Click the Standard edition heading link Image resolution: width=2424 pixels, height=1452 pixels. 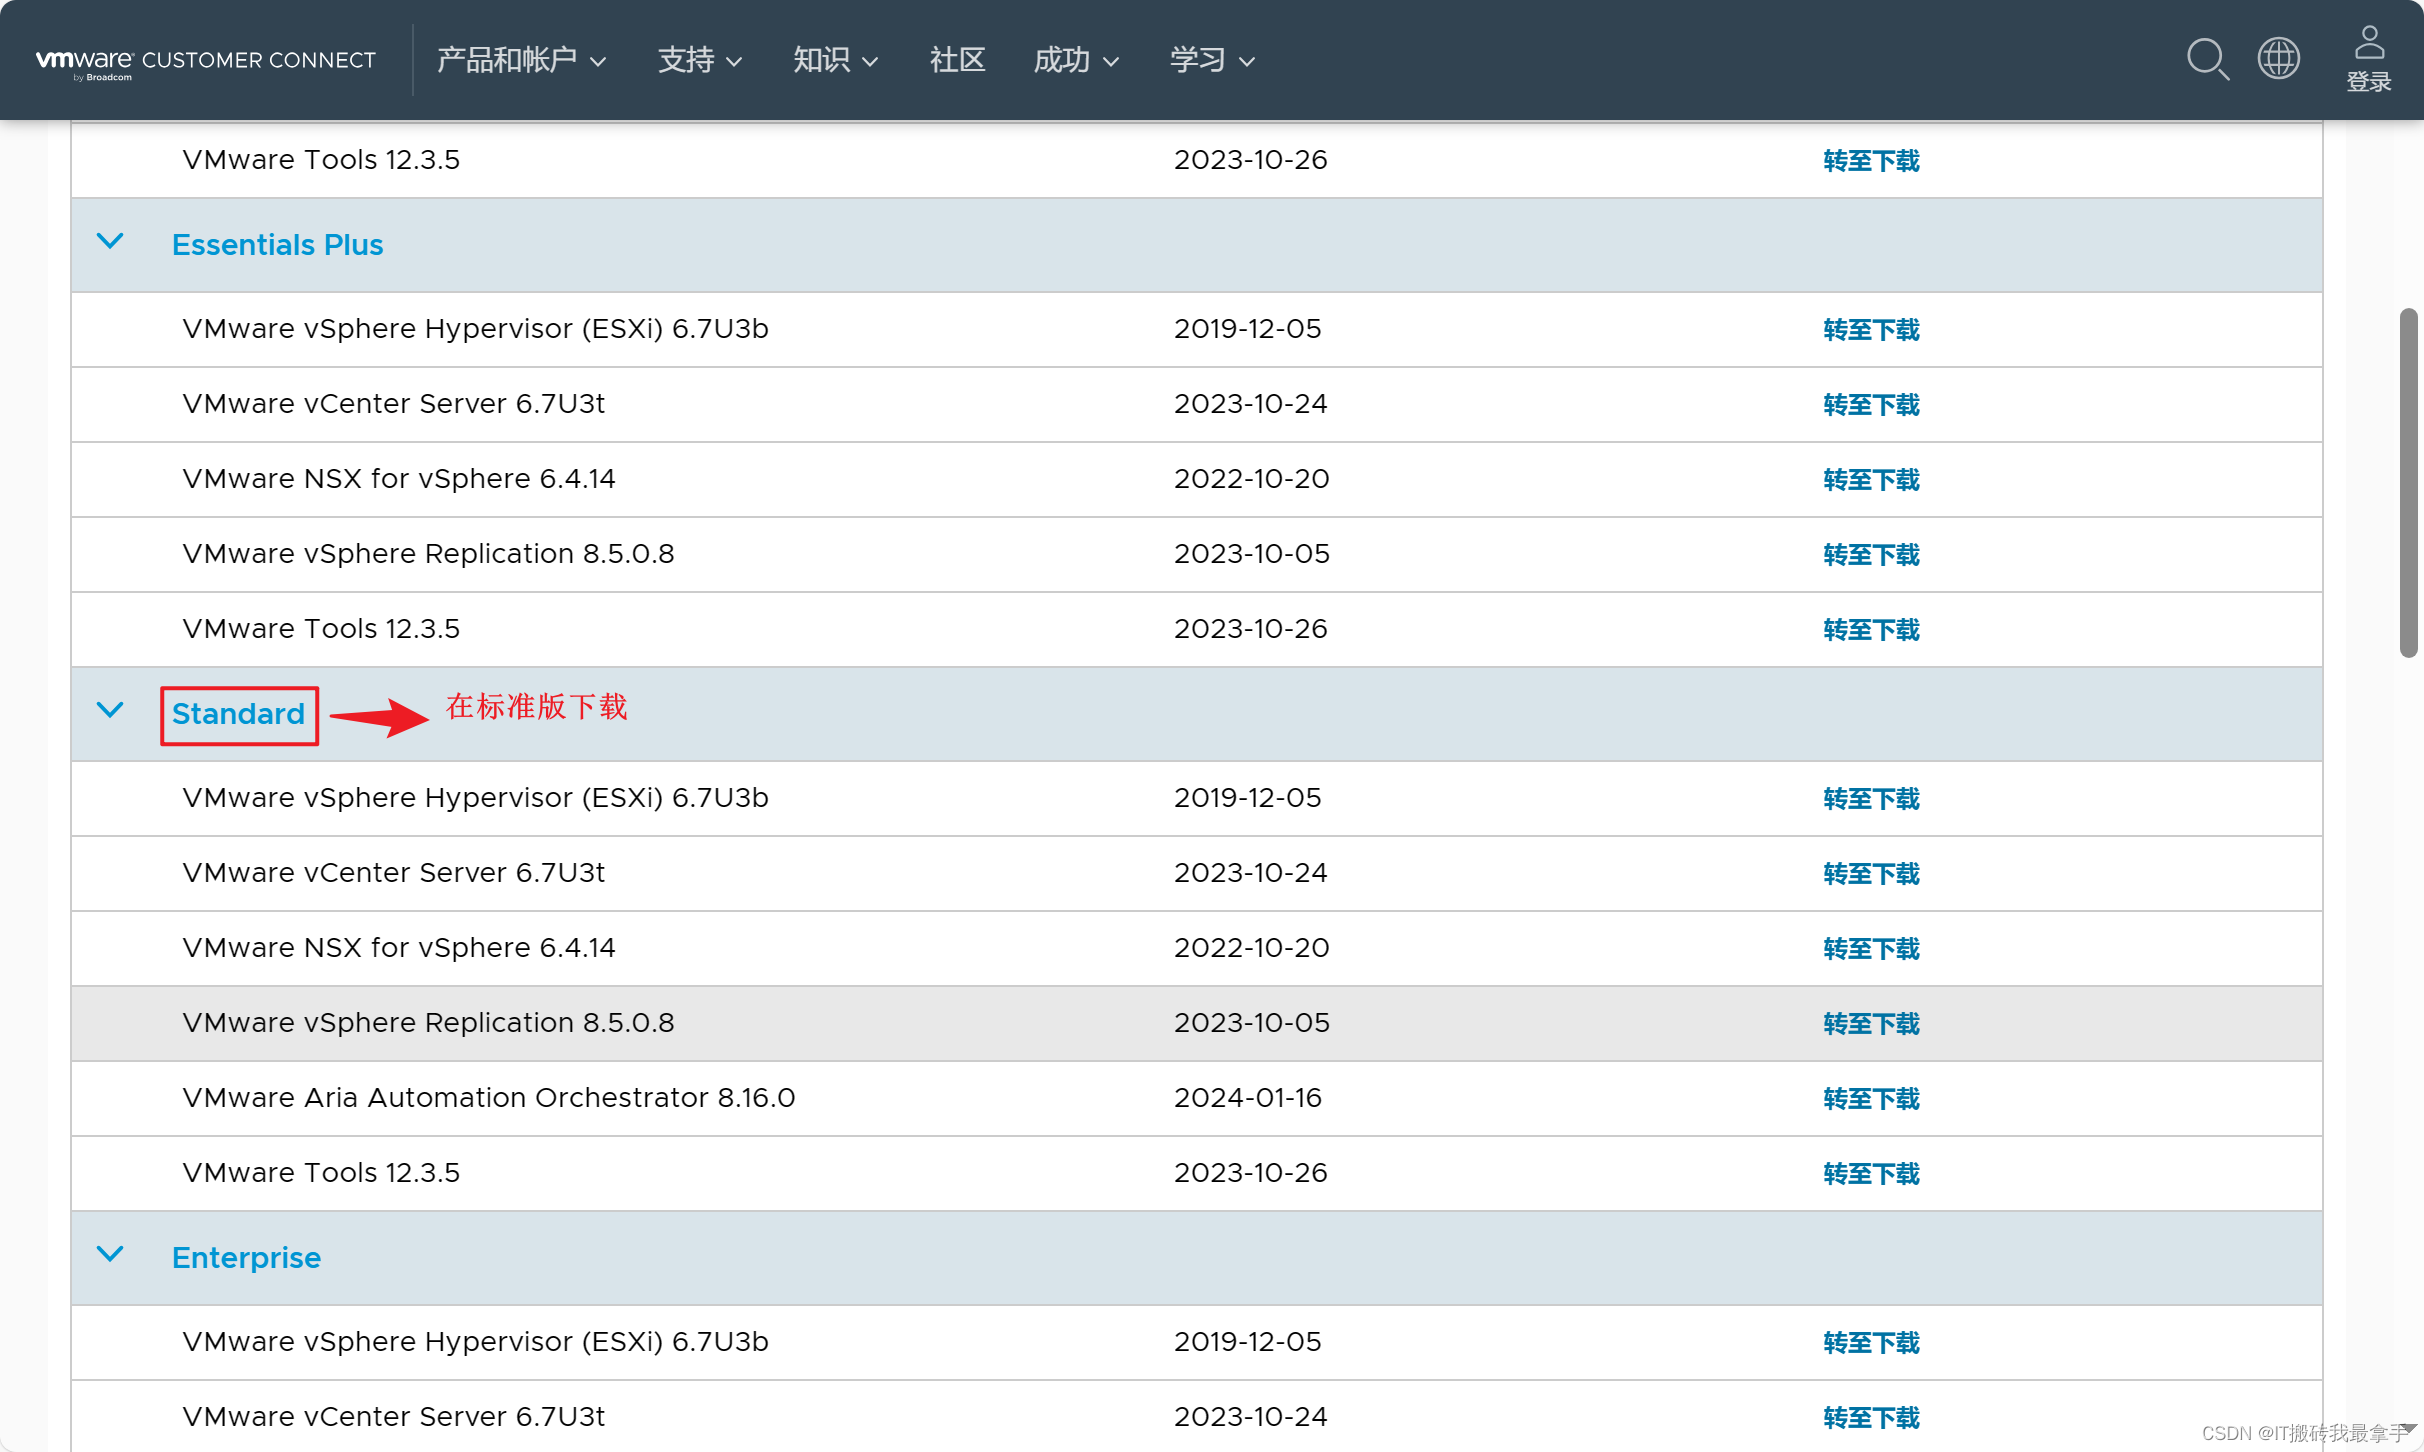tap(238, 714)
